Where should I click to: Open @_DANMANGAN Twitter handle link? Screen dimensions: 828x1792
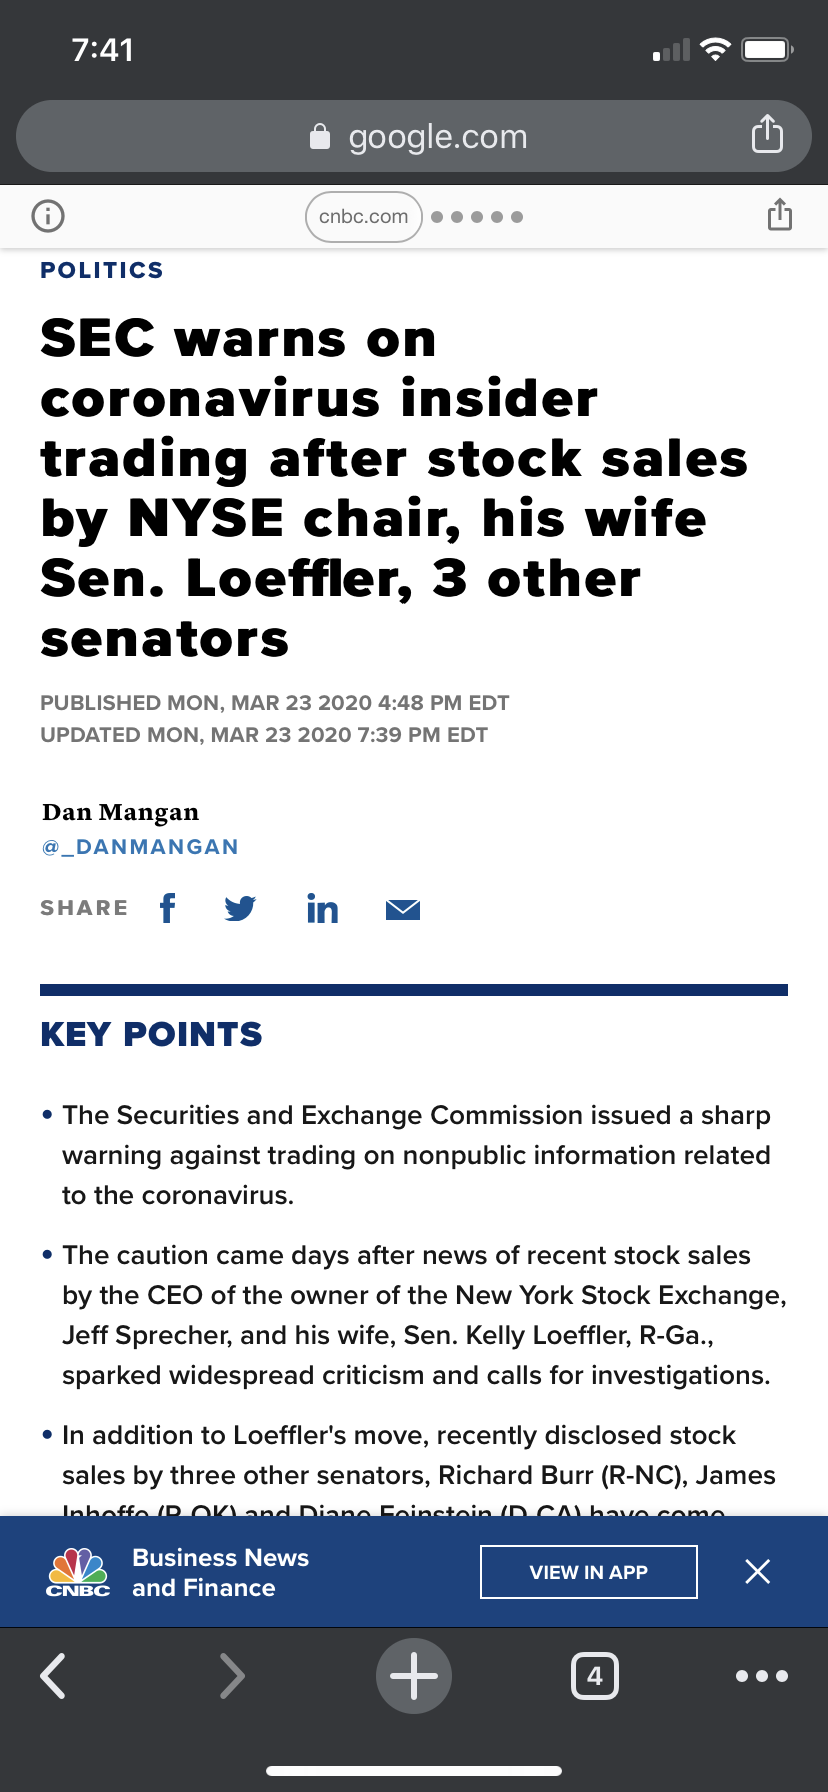(x=140, y=847)
